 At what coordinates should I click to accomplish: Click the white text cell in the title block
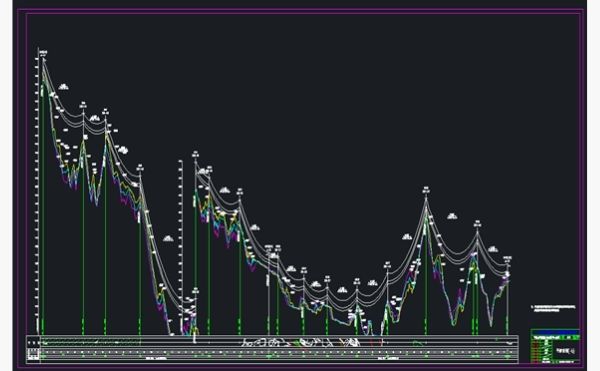pos(565,350)
